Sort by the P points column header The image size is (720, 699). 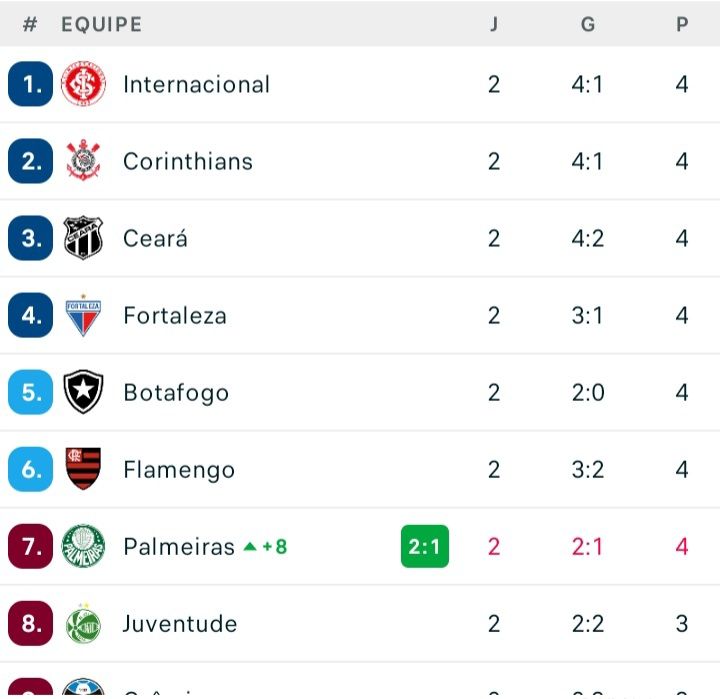coord(682,24)
